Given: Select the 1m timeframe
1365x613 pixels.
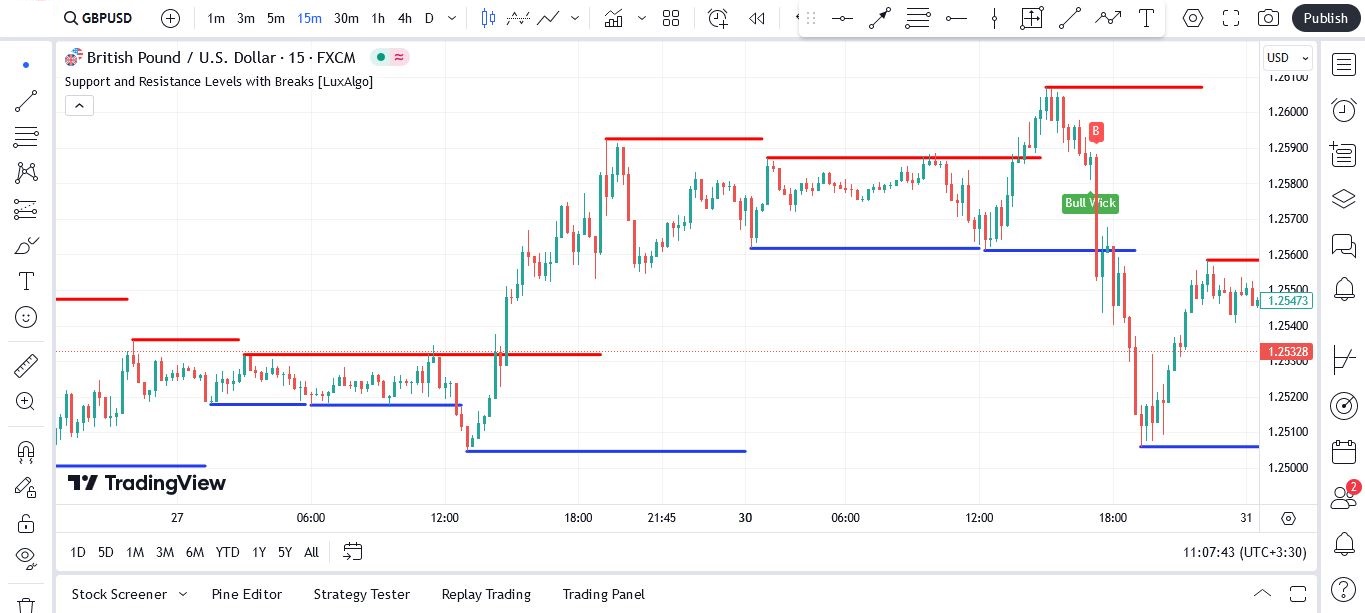Looking at the screenshot, I should click(216, 18).
